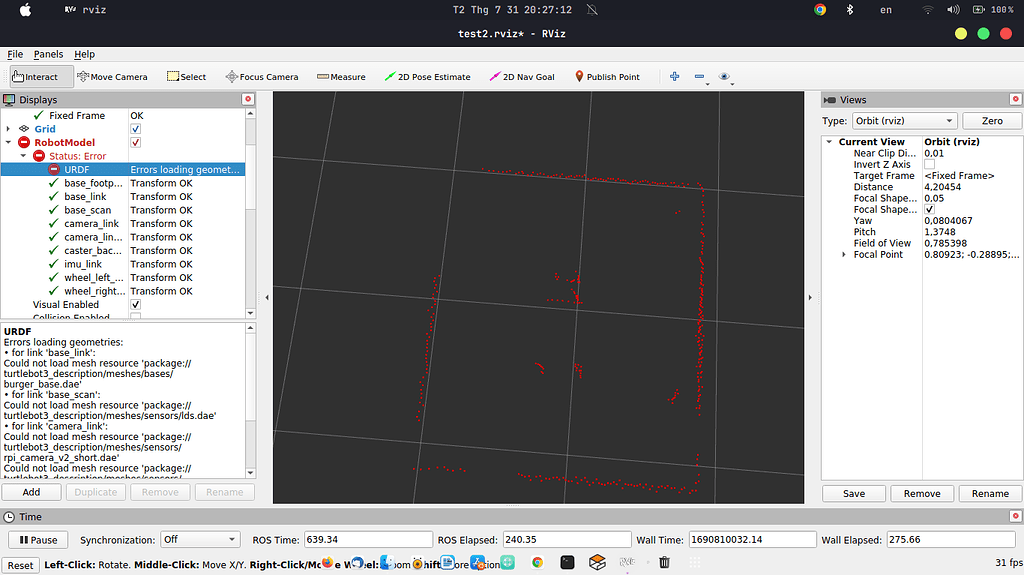Open the Help menu
The width and height of the screenshot is (1024, 575).
pos(84,54)
